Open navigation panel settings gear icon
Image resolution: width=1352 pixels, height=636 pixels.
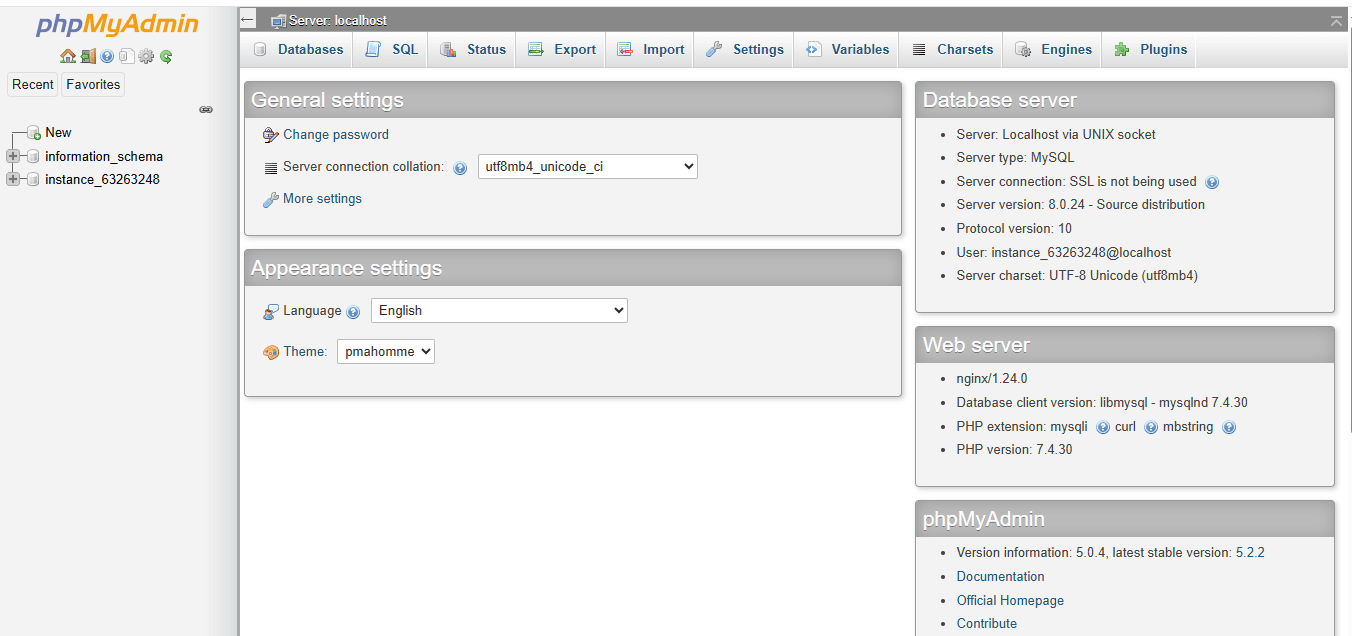[x=146, y=57]
